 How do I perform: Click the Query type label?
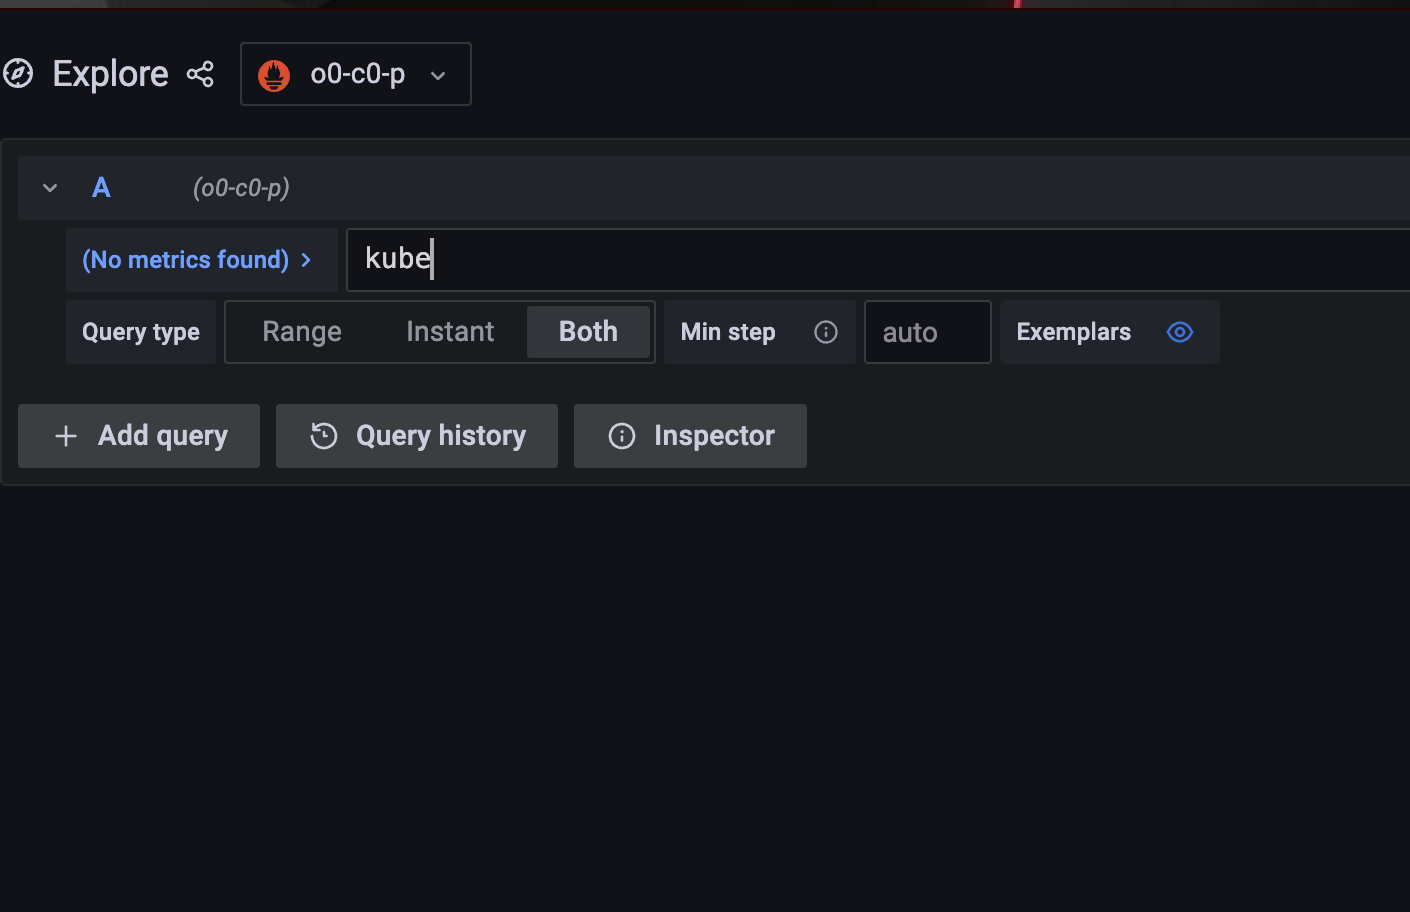click(140, 331)
